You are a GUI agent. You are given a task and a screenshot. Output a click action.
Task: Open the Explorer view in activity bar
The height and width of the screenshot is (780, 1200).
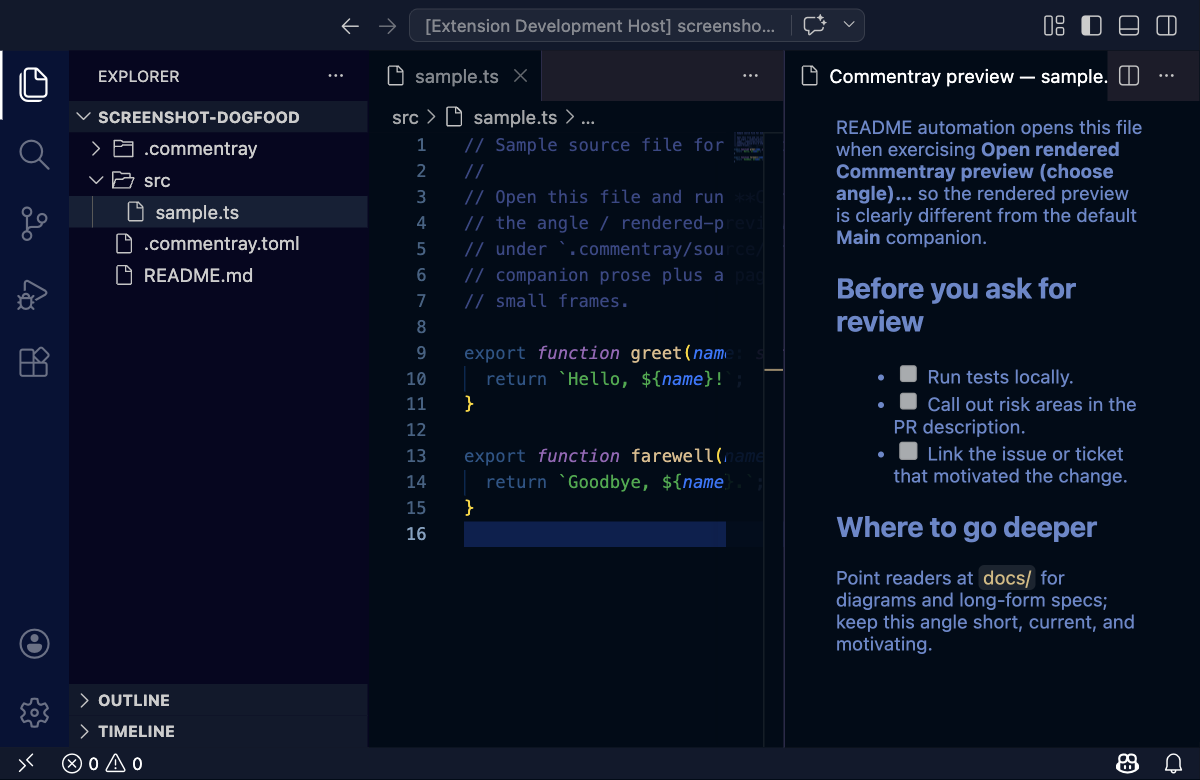pyautogui.click(x=34, y=84)
